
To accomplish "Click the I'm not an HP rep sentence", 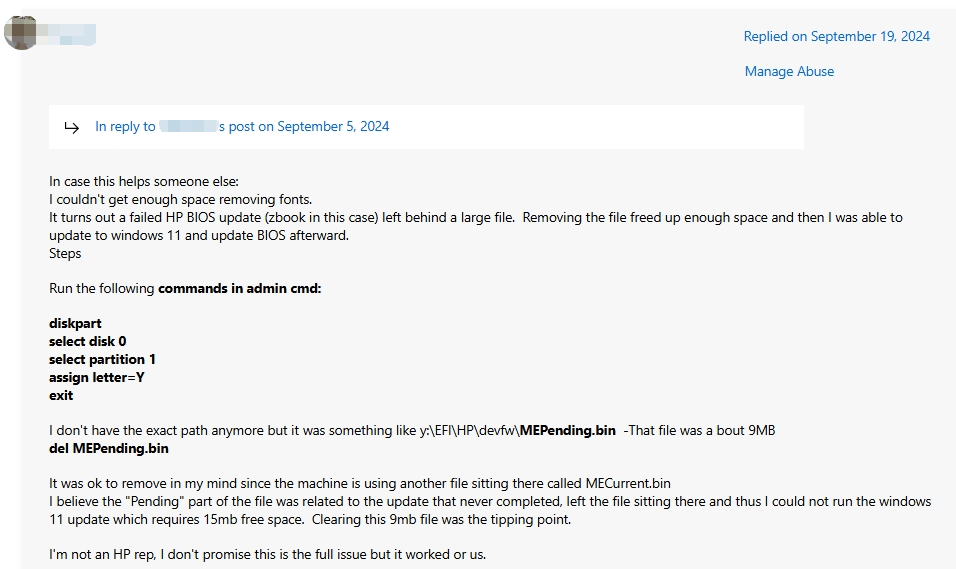I will click(267, 555).
